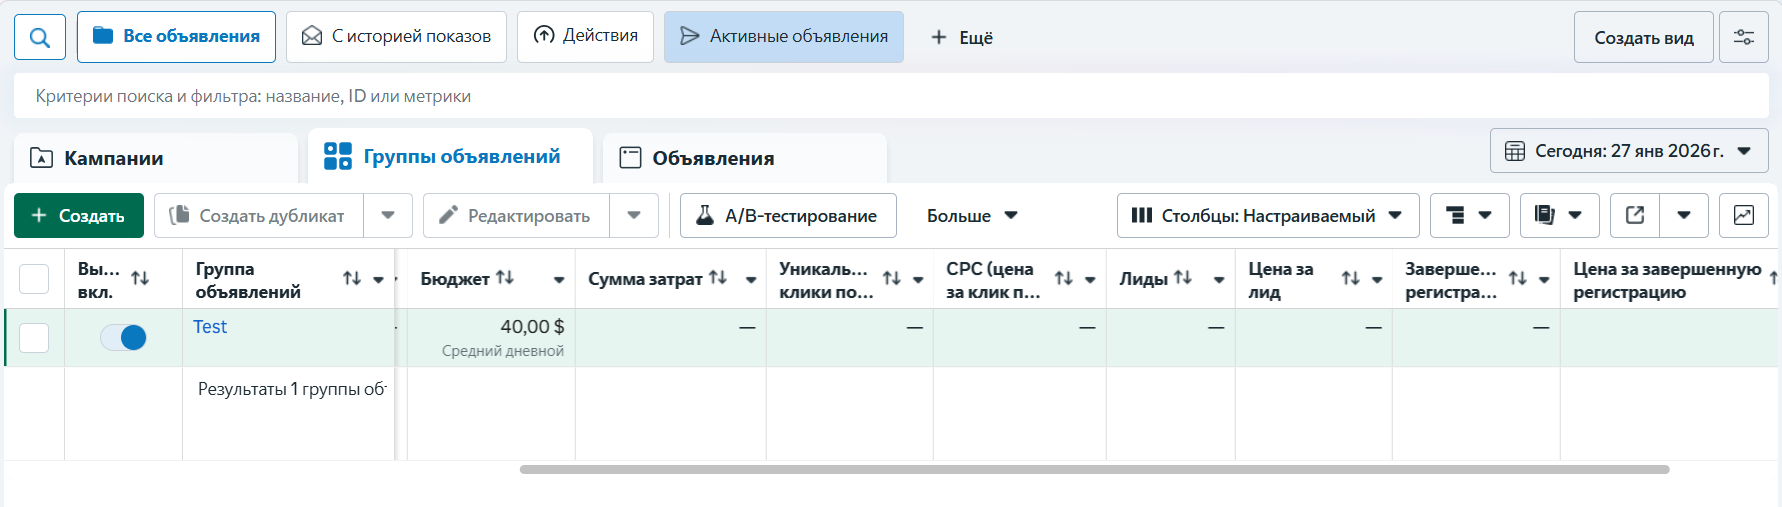The height and width of the screenshot is (507, 1782).
Task: Tick the select-all header checkbox
Action: coord(34,279)
